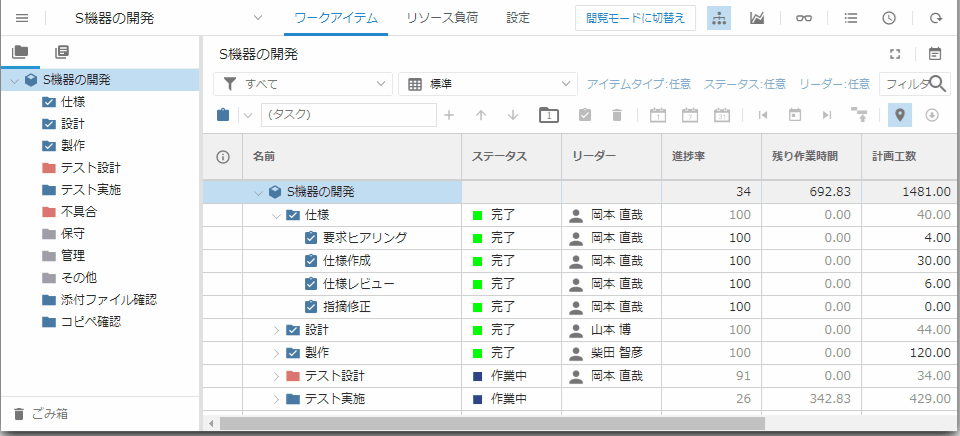Switch to ワークアイテム tab
Screen dimensions: 960x436
pos(336,18)
